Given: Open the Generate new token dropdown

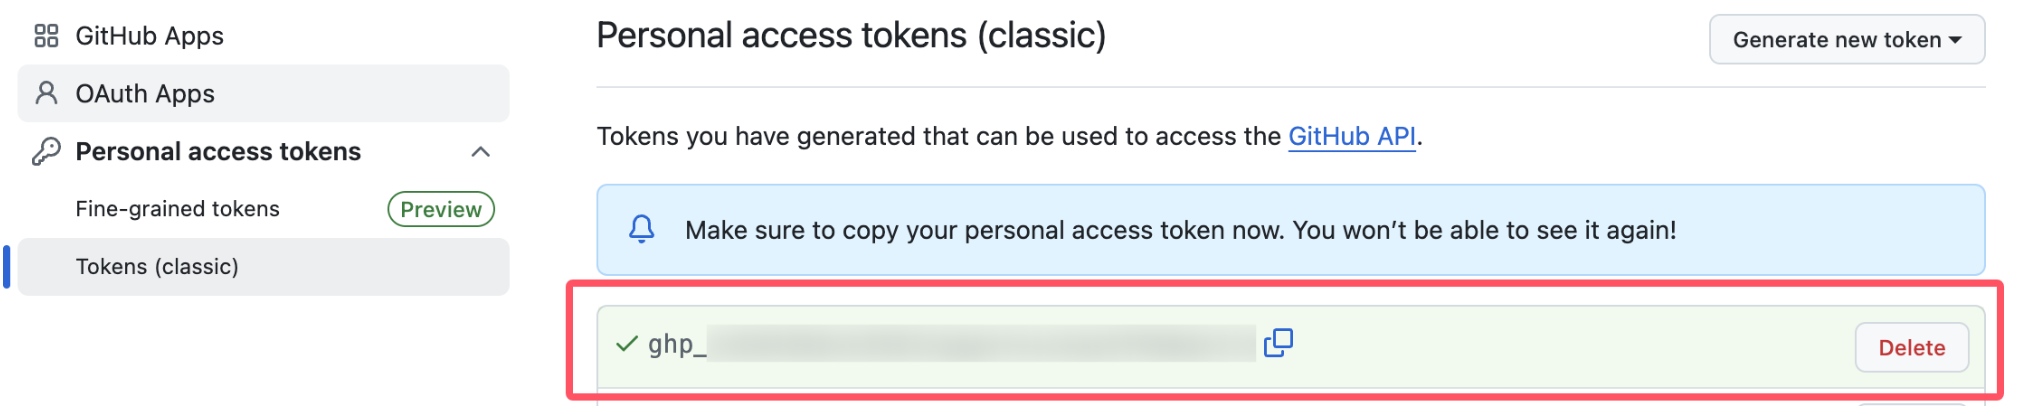Looking at the screenshot, I should click(1846, 40).
